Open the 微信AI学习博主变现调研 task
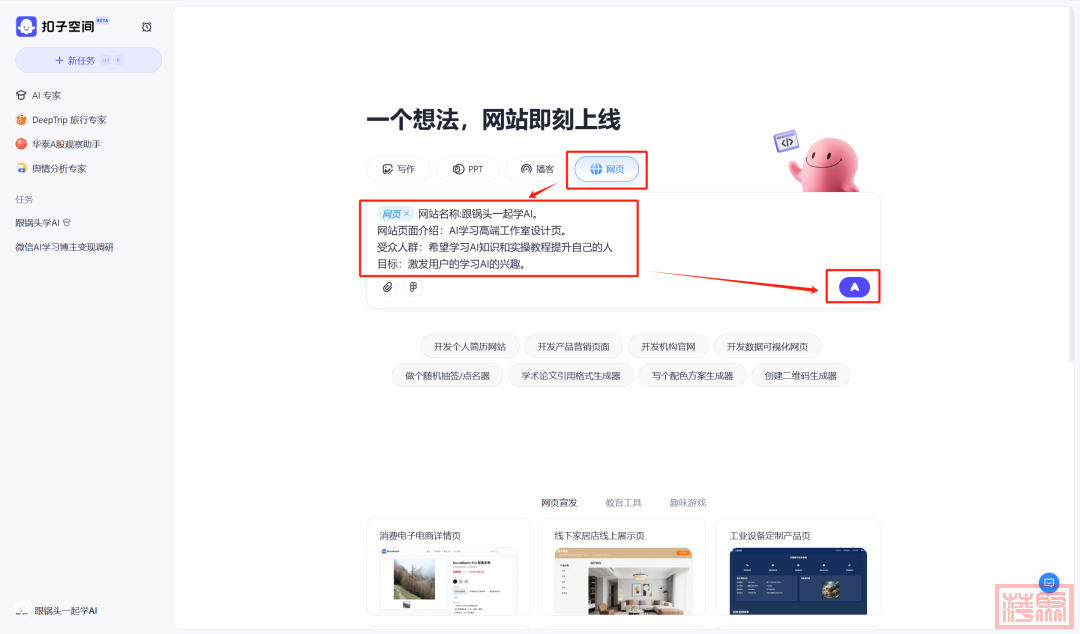Screen dimensions: 1080x634 [x=64, y=247]
